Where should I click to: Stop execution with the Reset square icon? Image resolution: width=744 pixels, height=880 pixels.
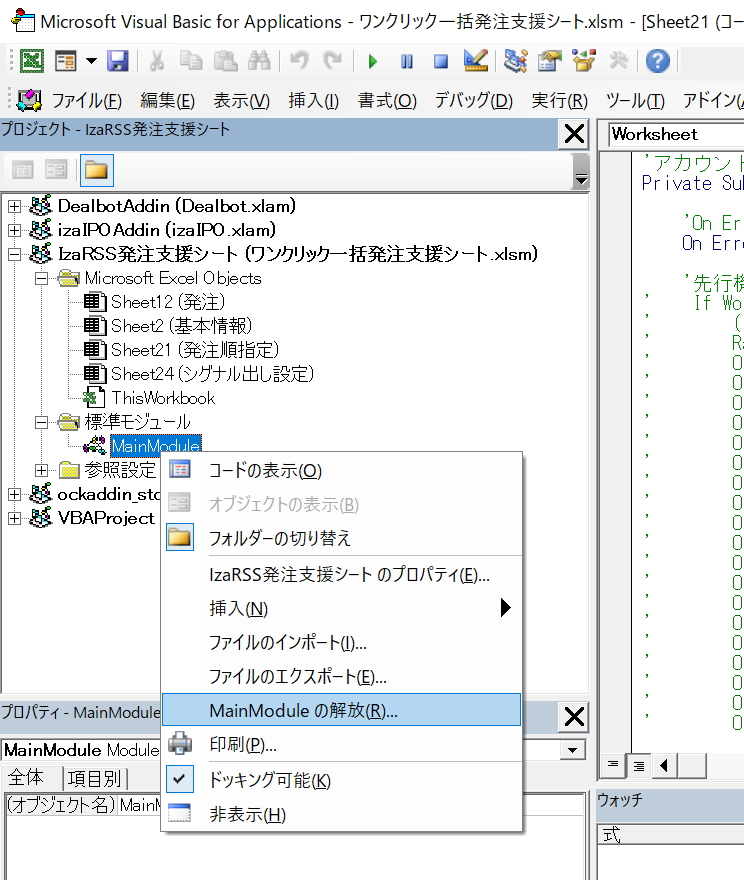pyautogui.click(x=441, y=61)
